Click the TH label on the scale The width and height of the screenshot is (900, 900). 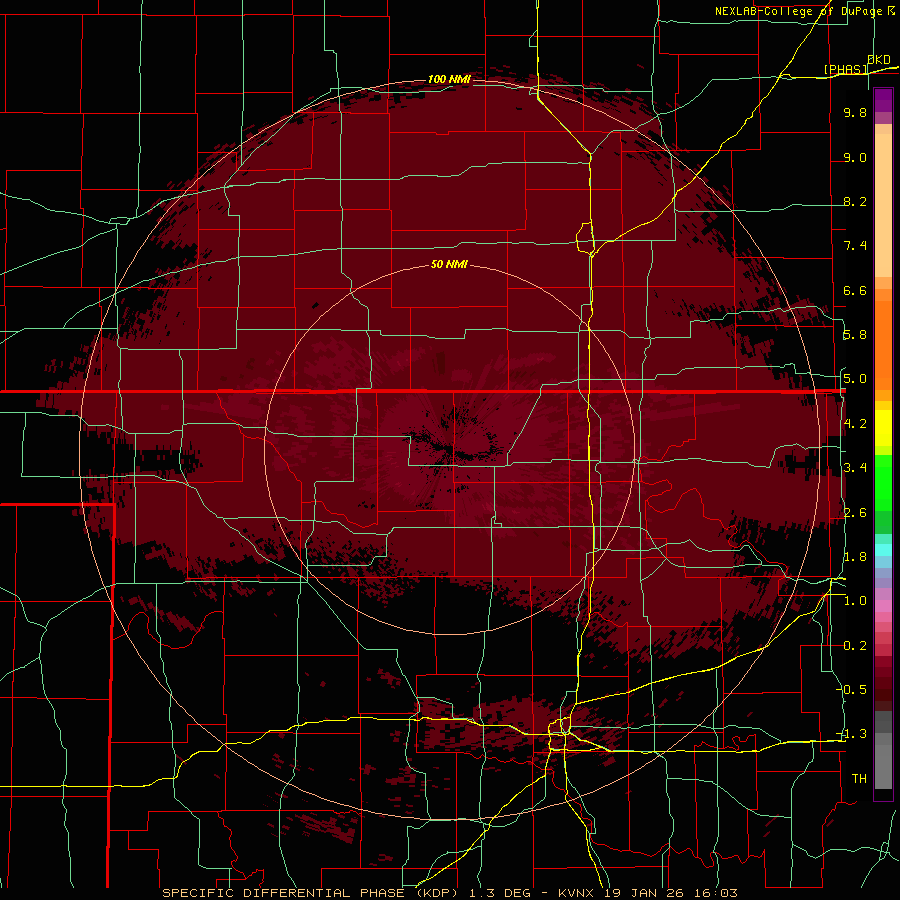(859, 779)
